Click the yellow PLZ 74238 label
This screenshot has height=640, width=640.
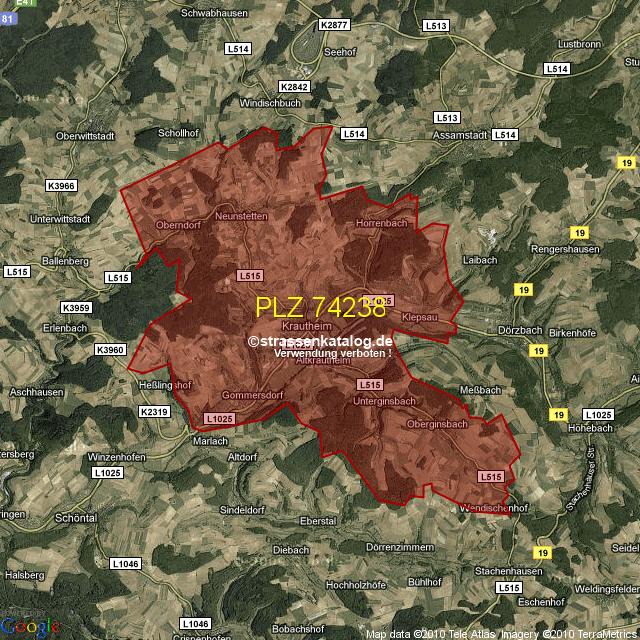pos(320,307)
